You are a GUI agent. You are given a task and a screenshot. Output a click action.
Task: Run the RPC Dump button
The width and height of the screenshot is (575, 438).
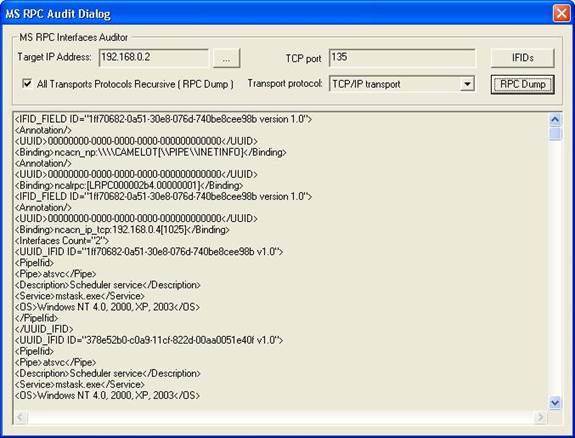523,84
